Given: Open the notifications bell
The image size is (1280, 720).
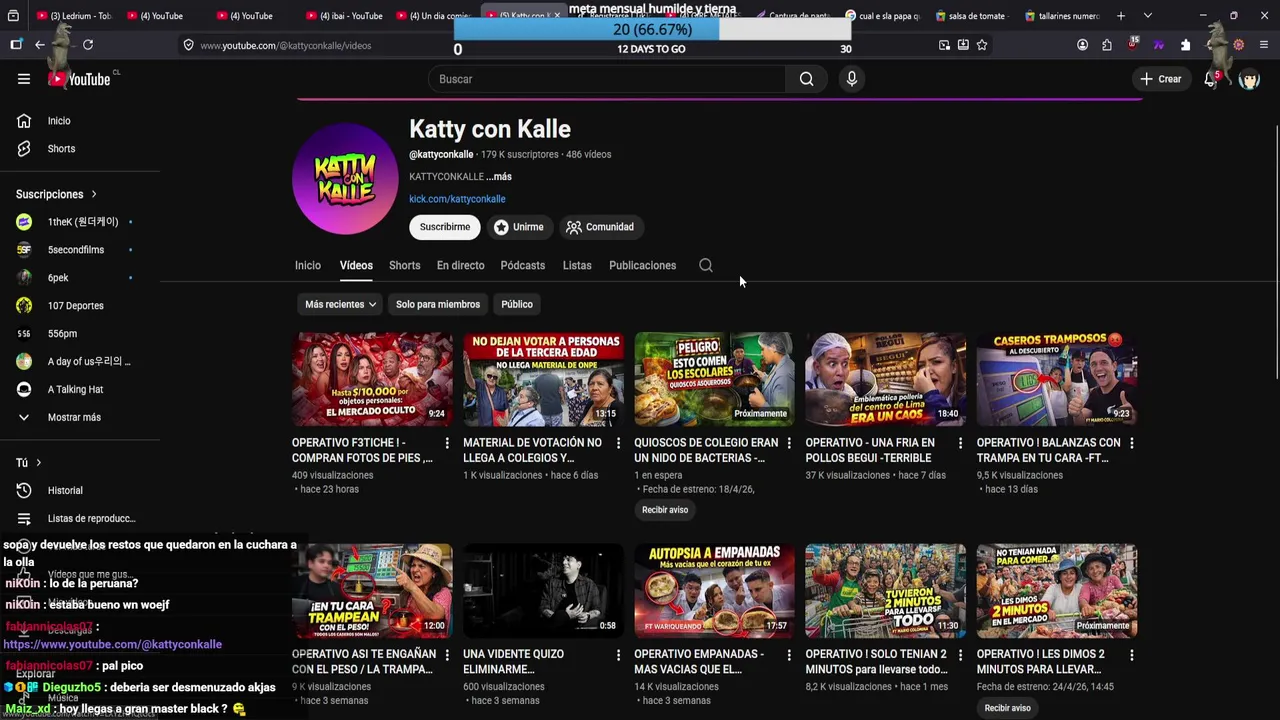Looking at the screenshot, I should pyautogui.click(x=1211, y=79).
